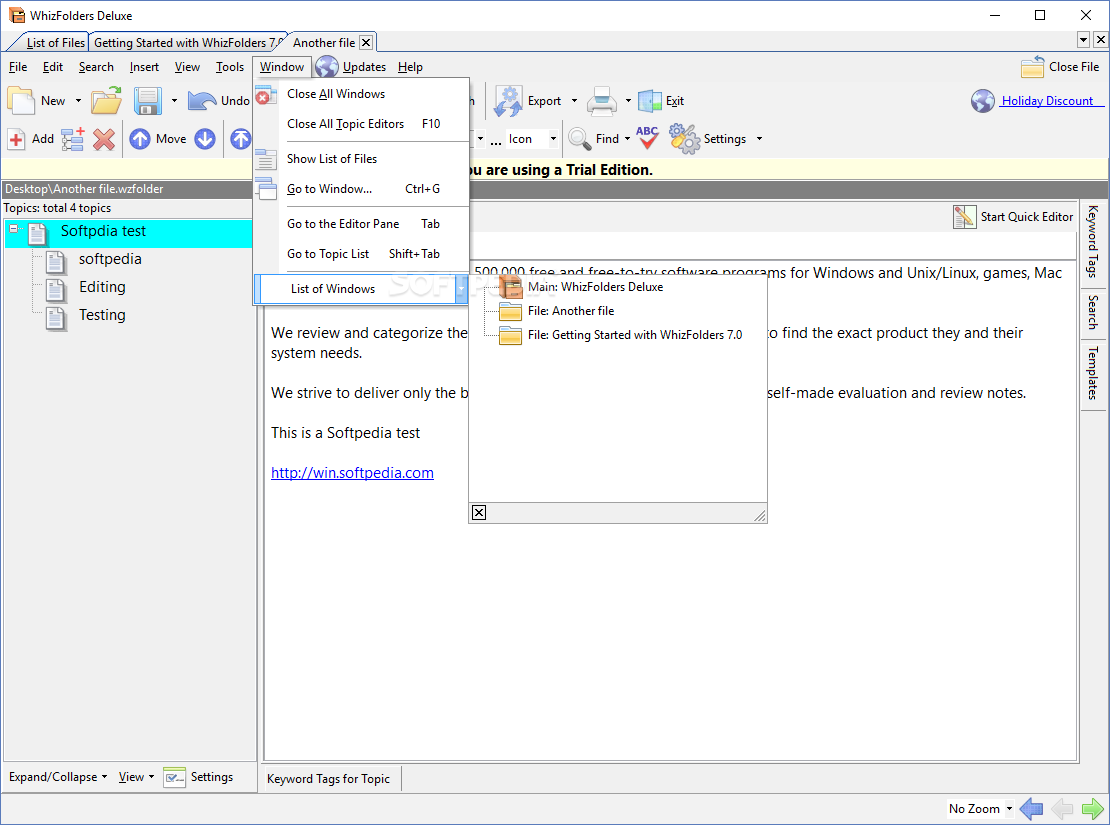This screenshot has width=1110, height=825.
Task: Click the globe icon beside Holiday Discount
Action: pyautogui.click(x=983, y=101)
